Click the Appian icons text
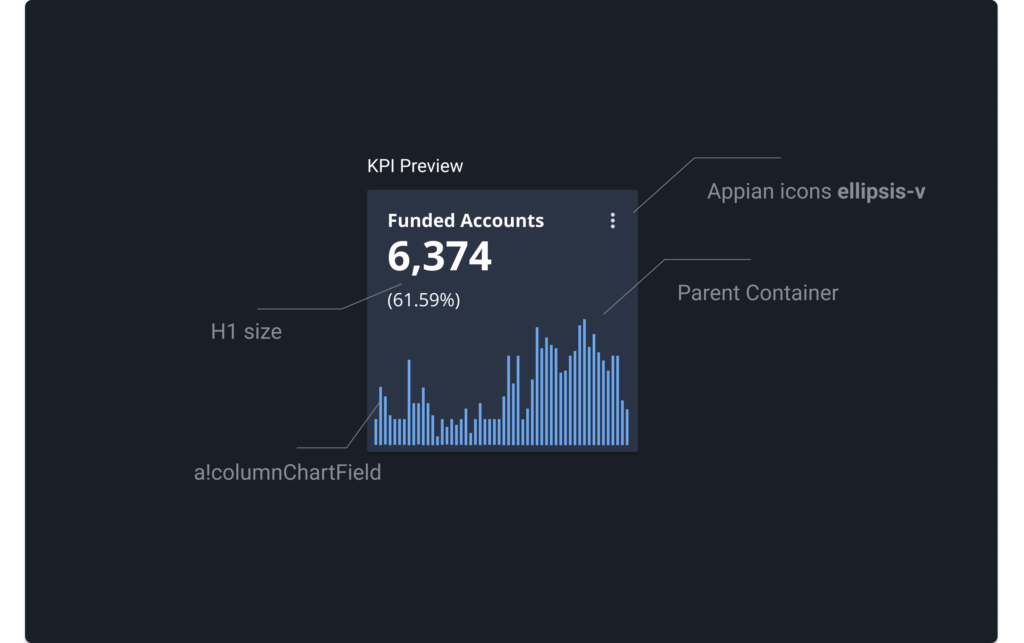Viewport: 1024px width, 643px height. point(769,191)
